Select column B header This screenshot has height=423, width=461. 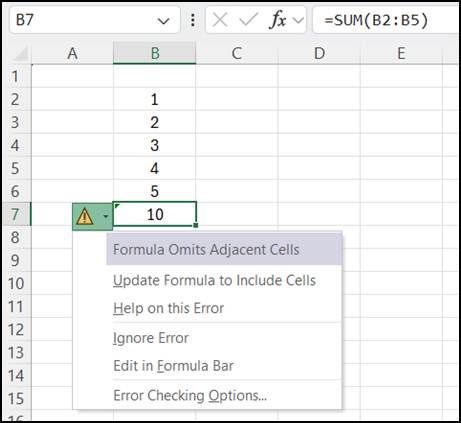pos(155,53)
